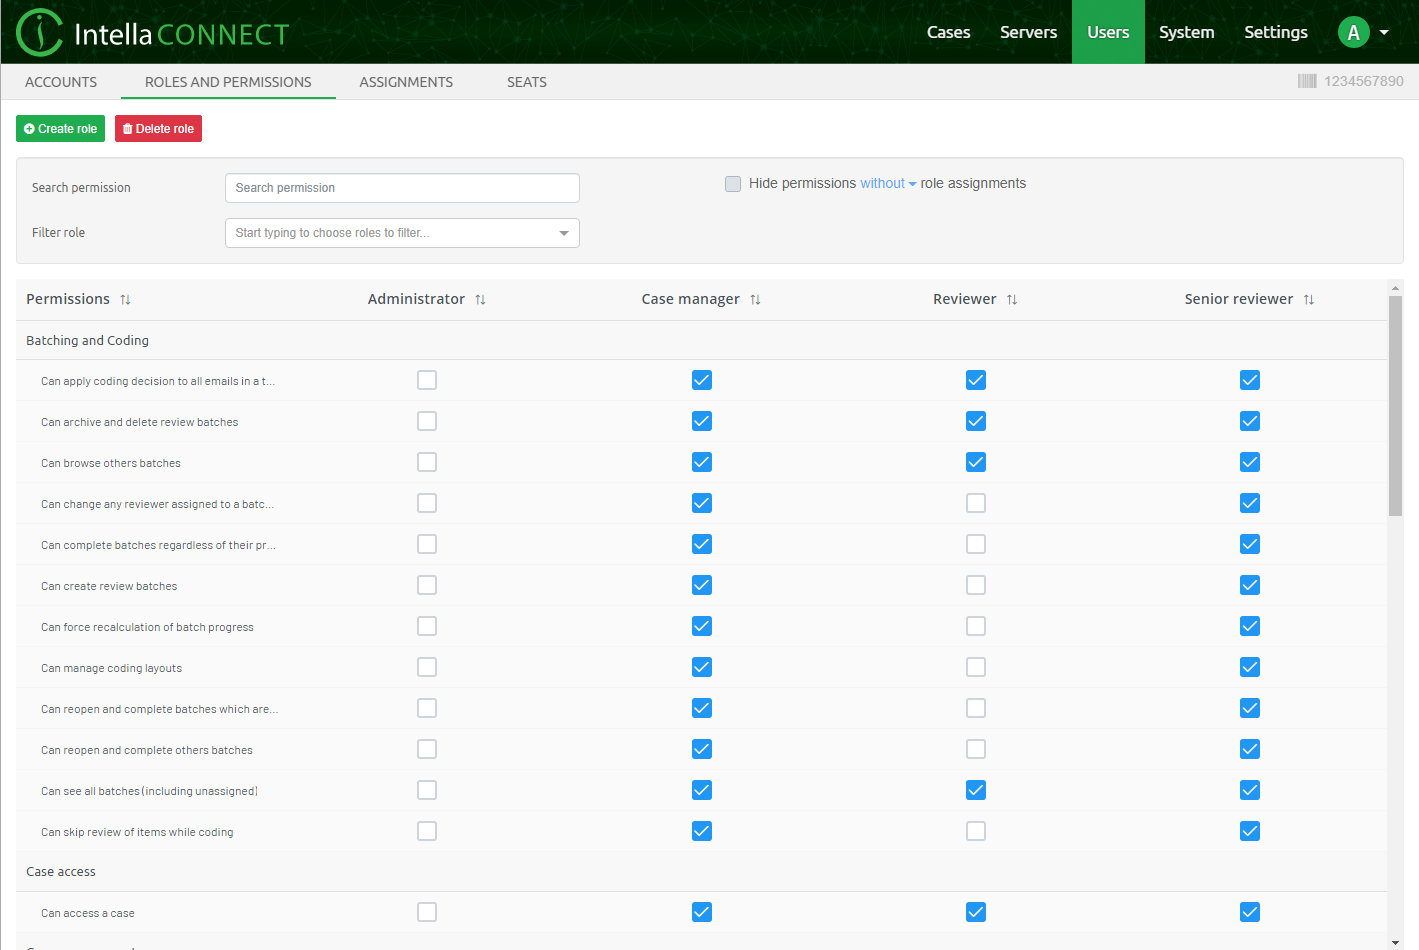The width and height of the screenshot is (1419, 950).
Task: Open the Filter role dropdown
Action: pyautogui.click(x=402, y=233)
